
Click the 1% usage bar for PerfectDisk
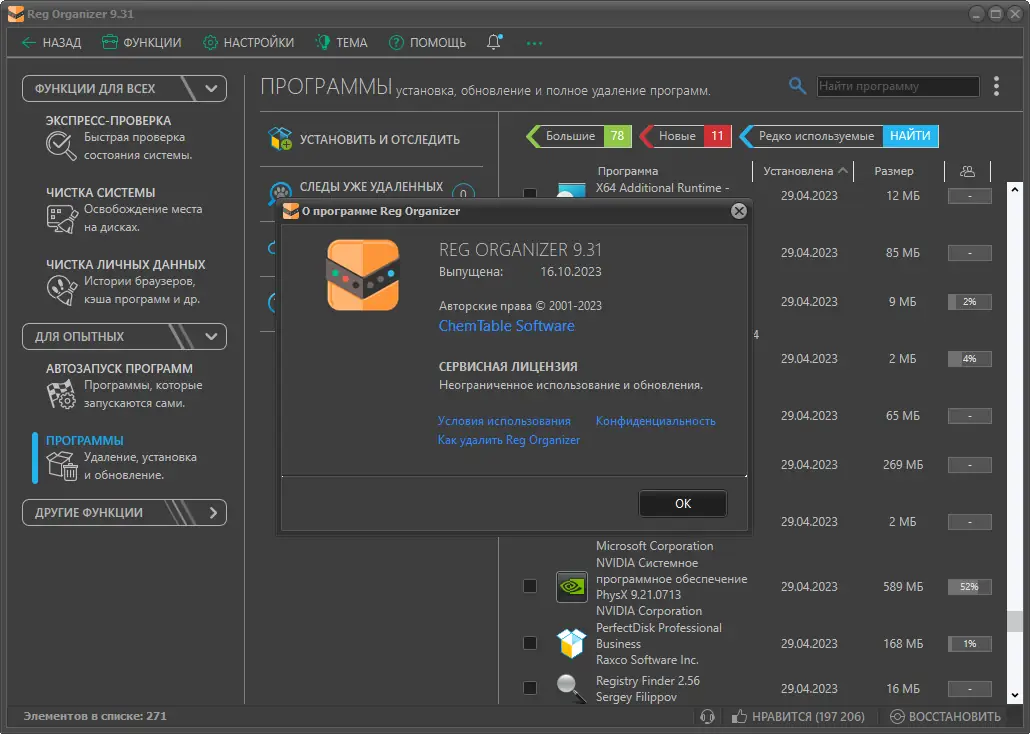click(970, 644)
